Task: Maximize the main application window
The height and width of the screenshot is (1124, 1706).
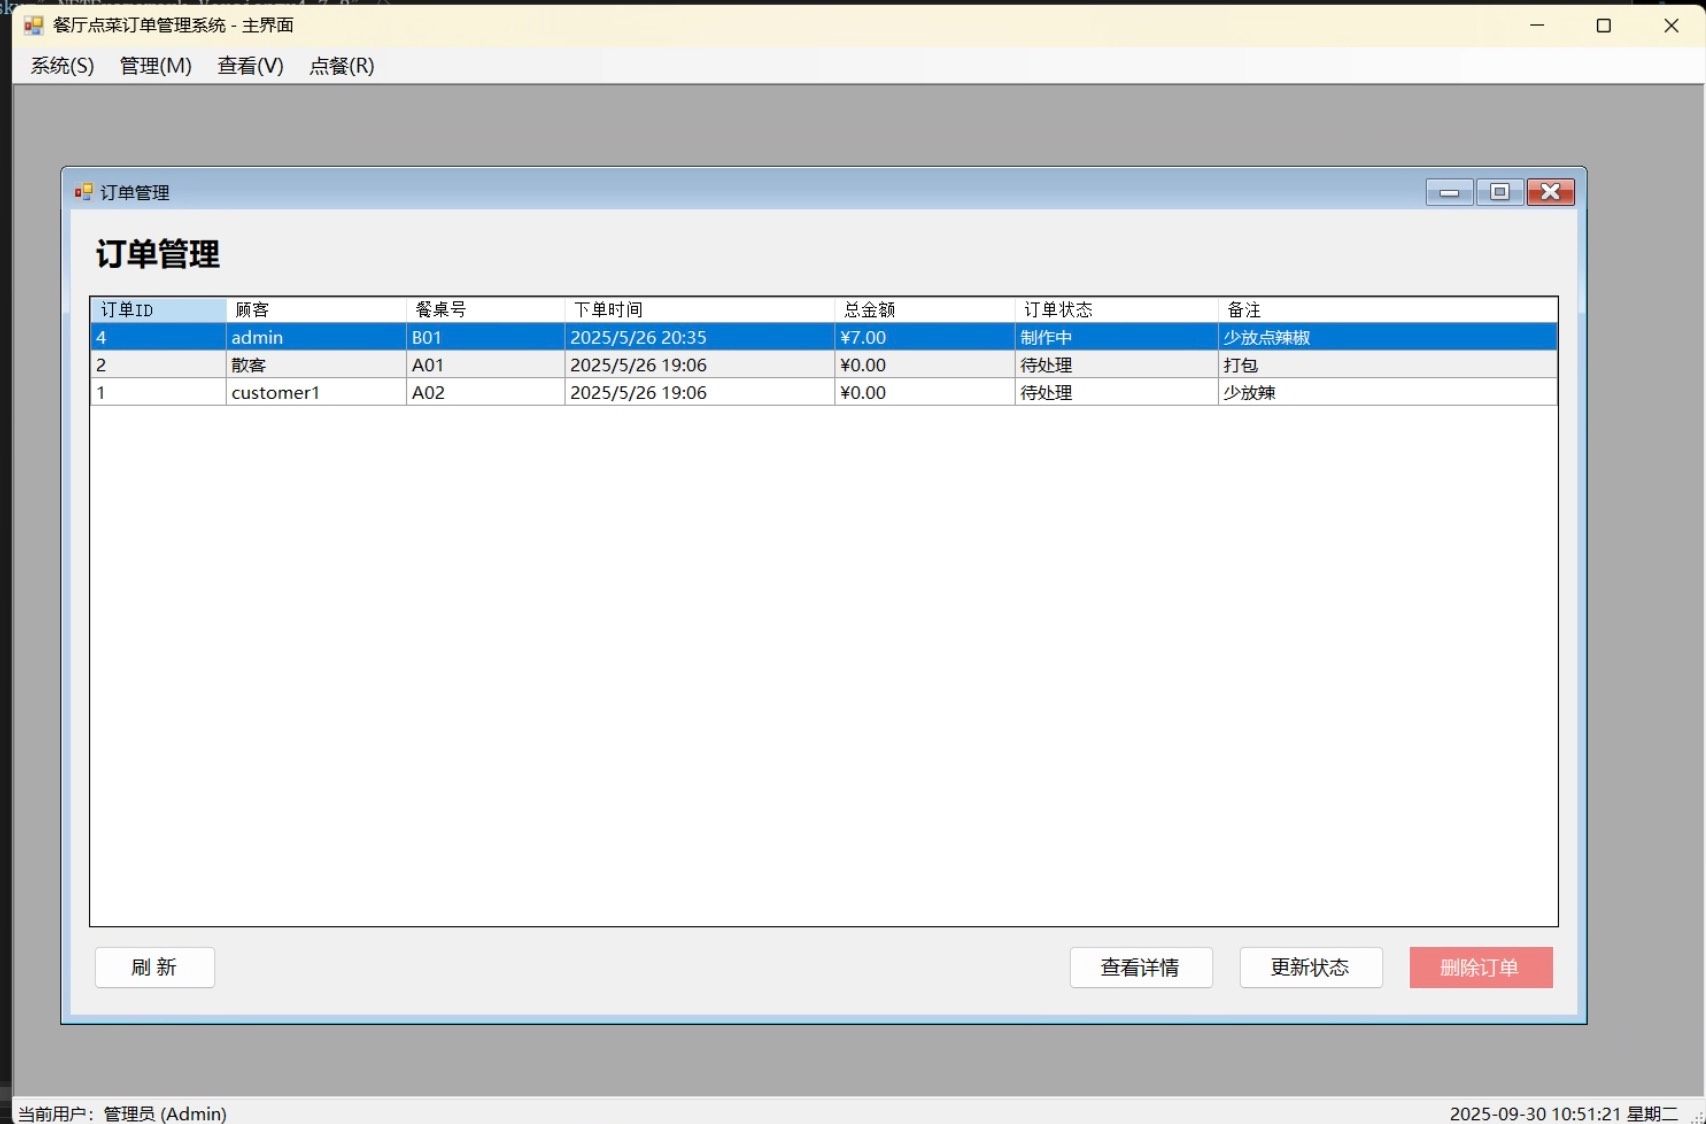Action: 1604,26
